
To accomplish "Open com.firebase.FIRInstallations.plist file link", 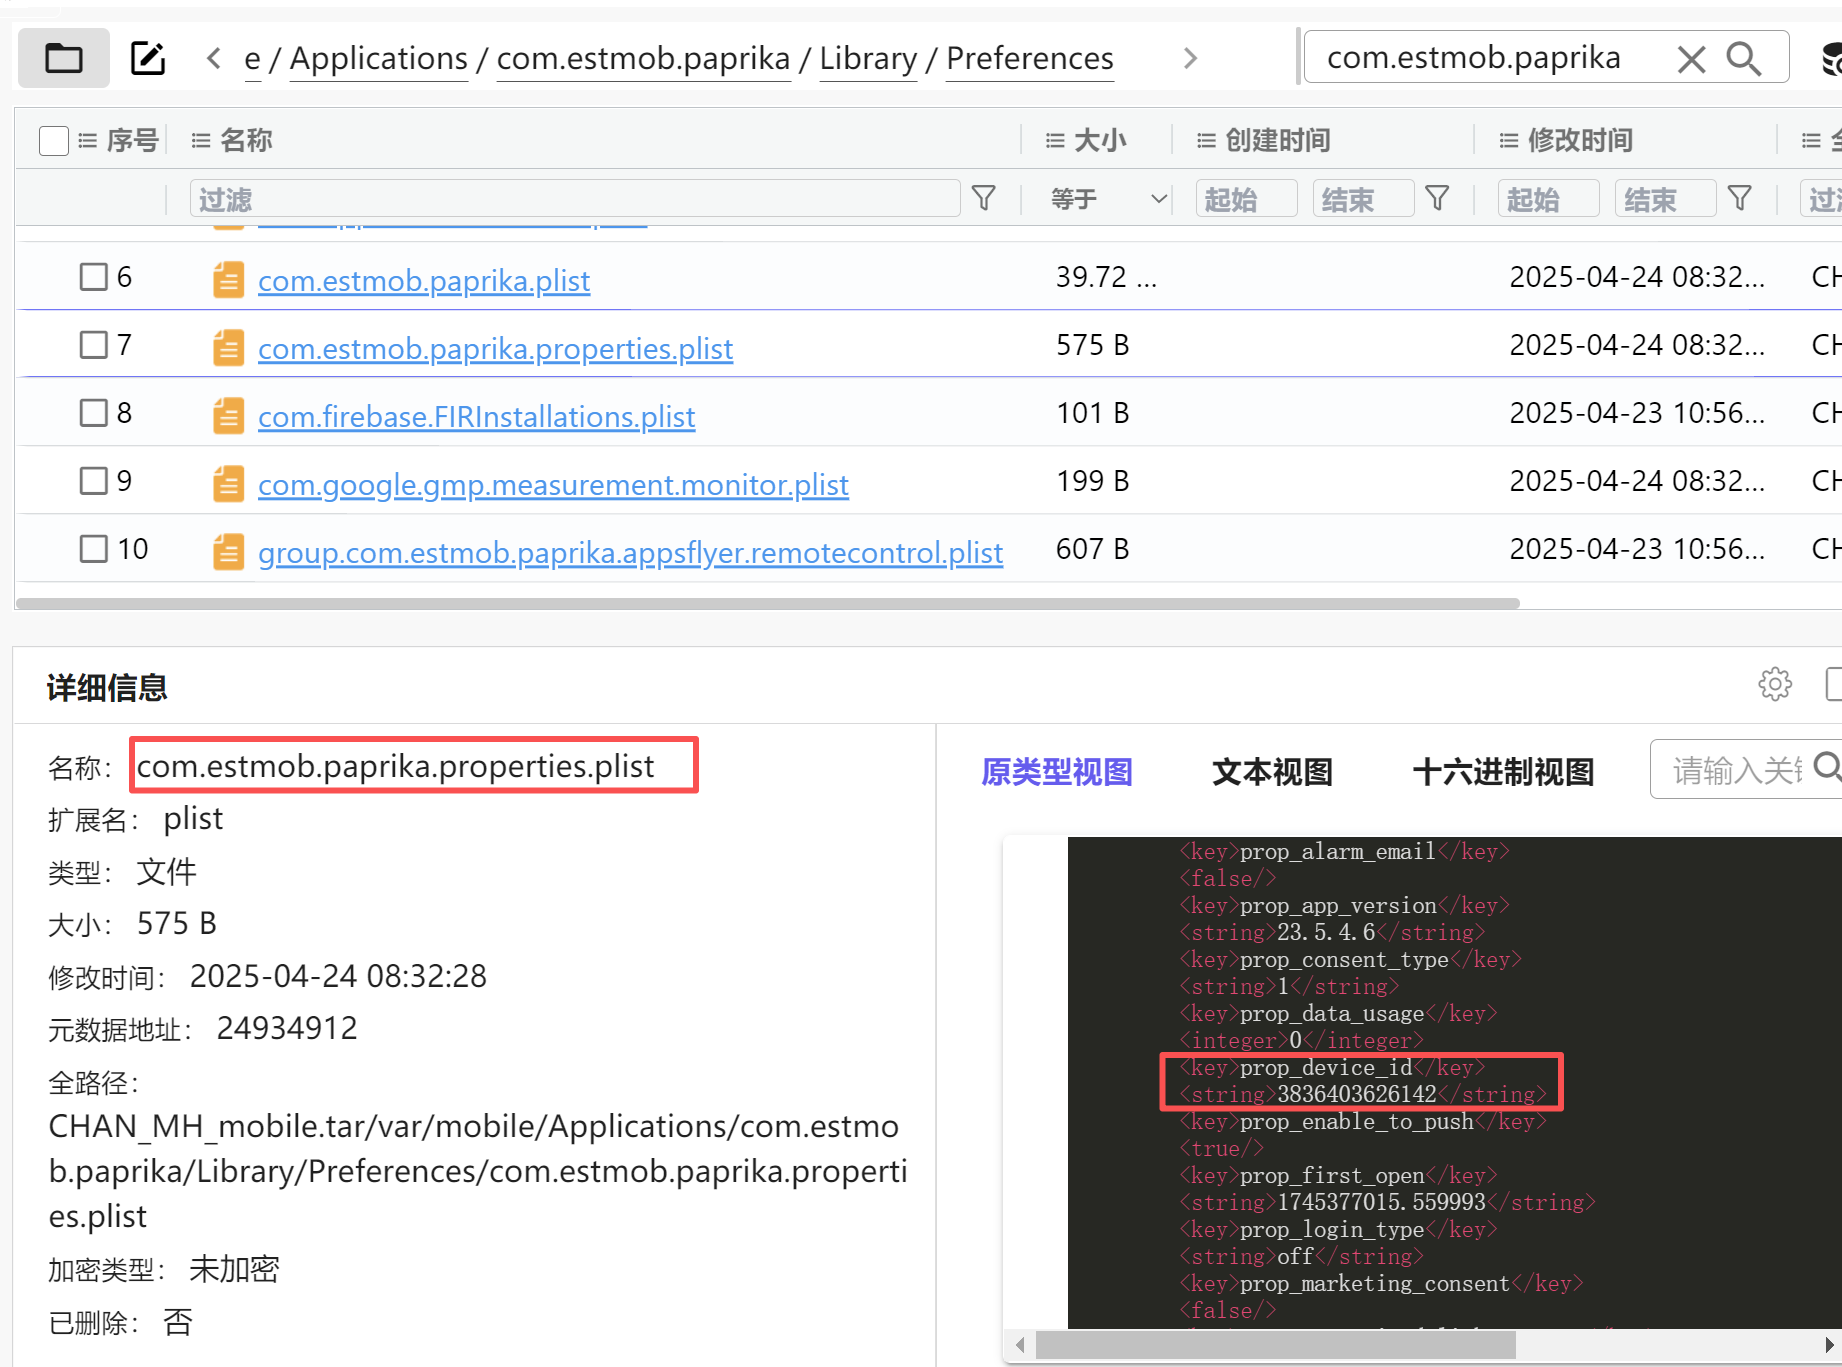I will coord(476,417).
